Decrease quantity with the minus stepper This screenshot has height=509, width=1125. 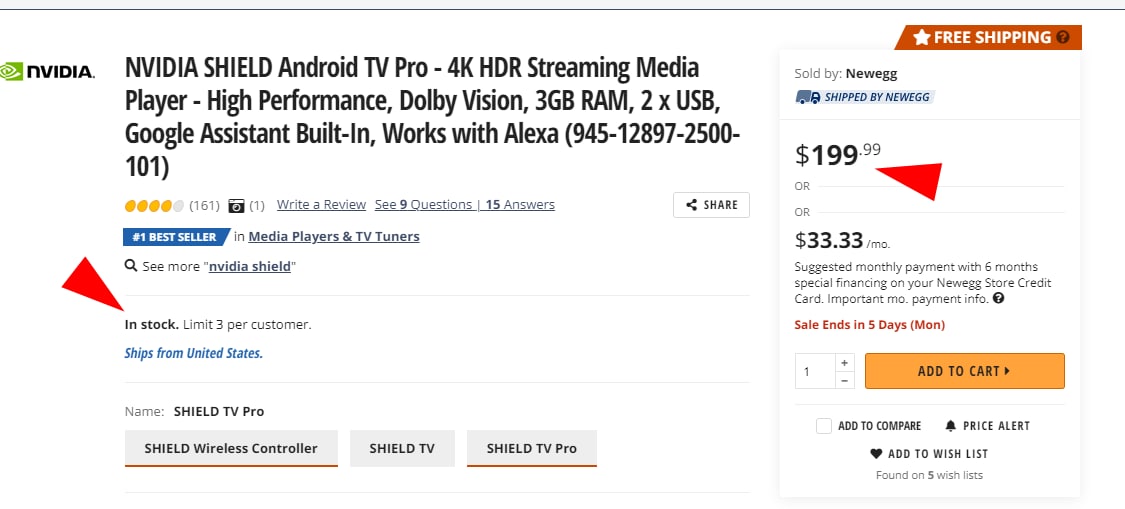pyautogui.click(x=844, y=380)
